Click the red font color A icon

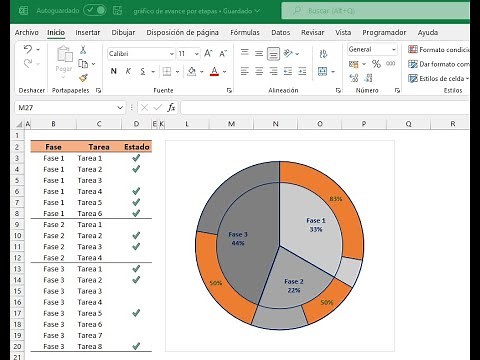[214, 71]
